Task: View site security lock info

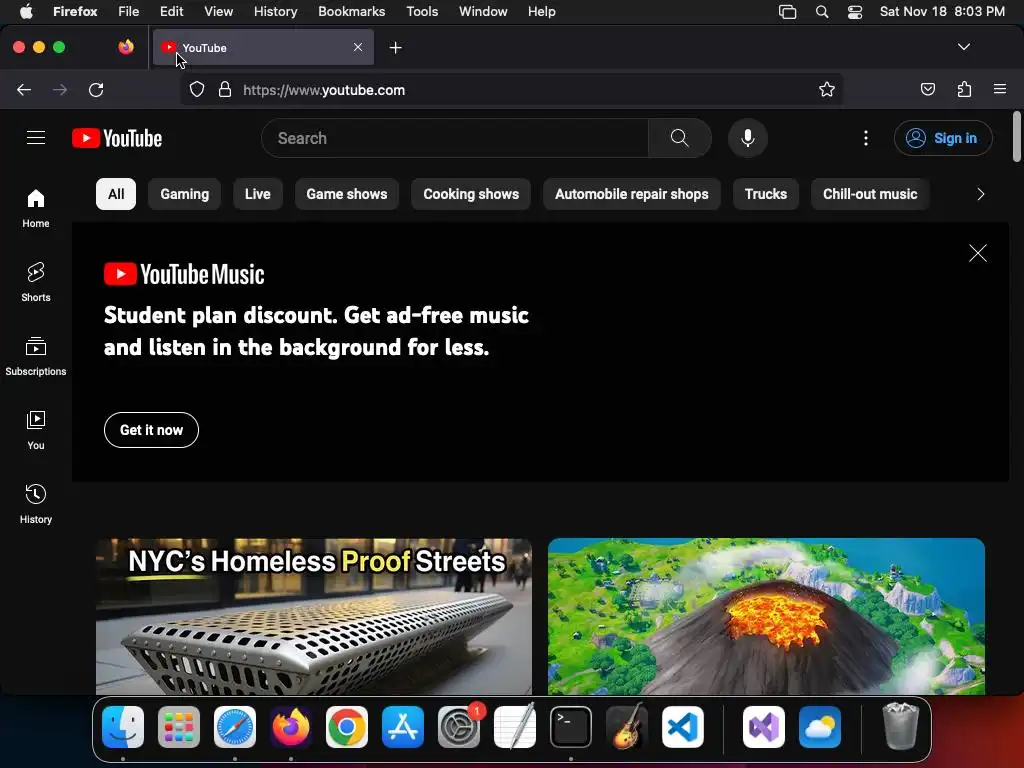Action: pyautogui.click(x=225, y=89)
